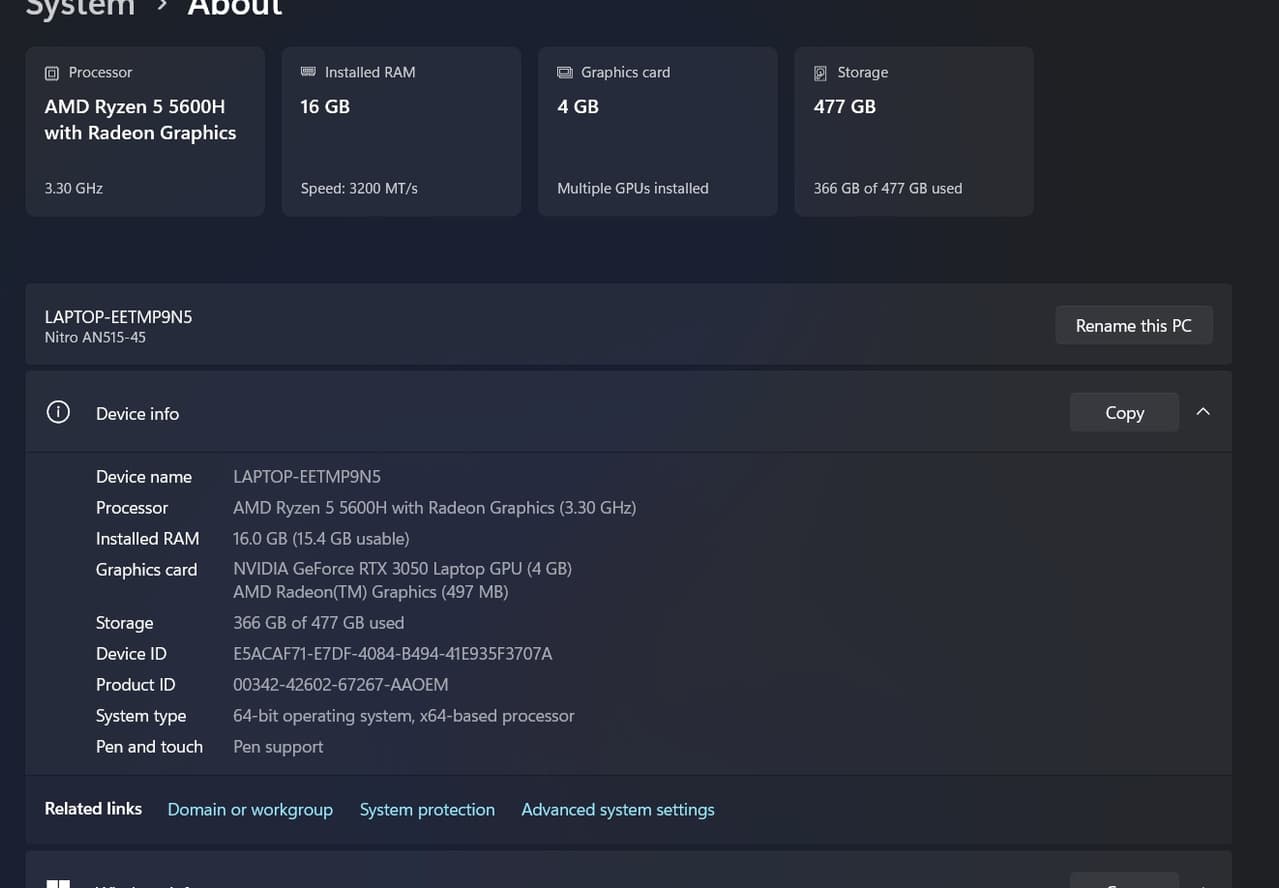1279x888 pixels.
Task: Select the Product ID value 00342-42602-67267-AAOEM
Action: [x=341, y=684]
